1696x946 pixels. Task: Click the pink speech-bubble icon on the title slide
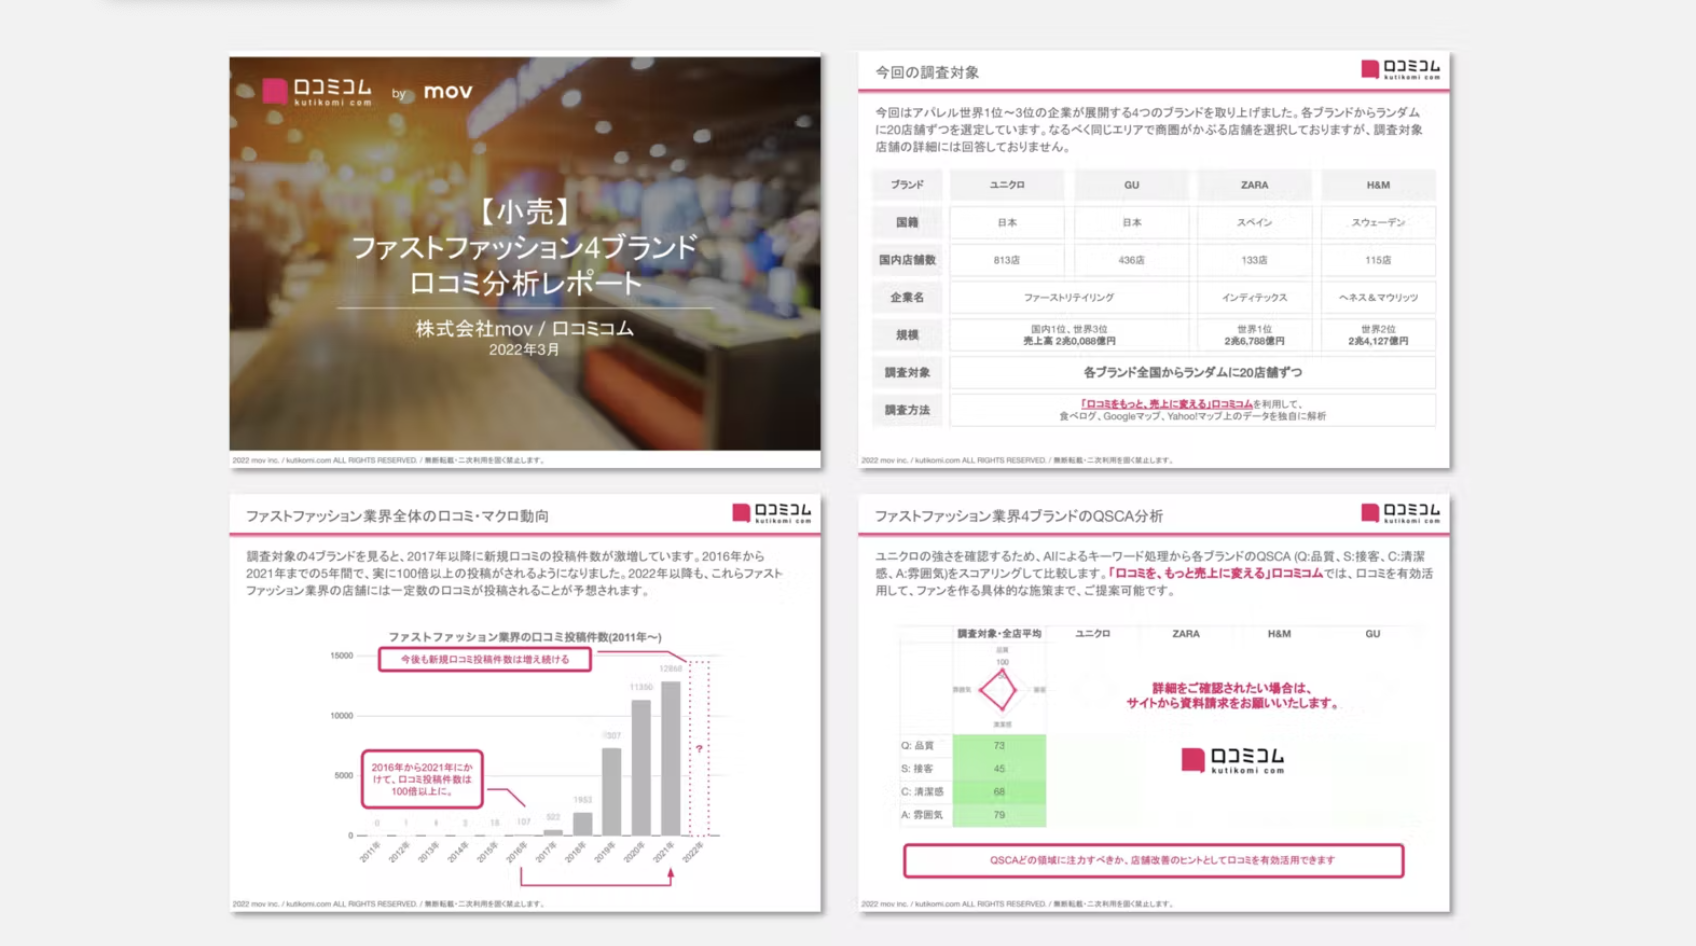point(274,91)
